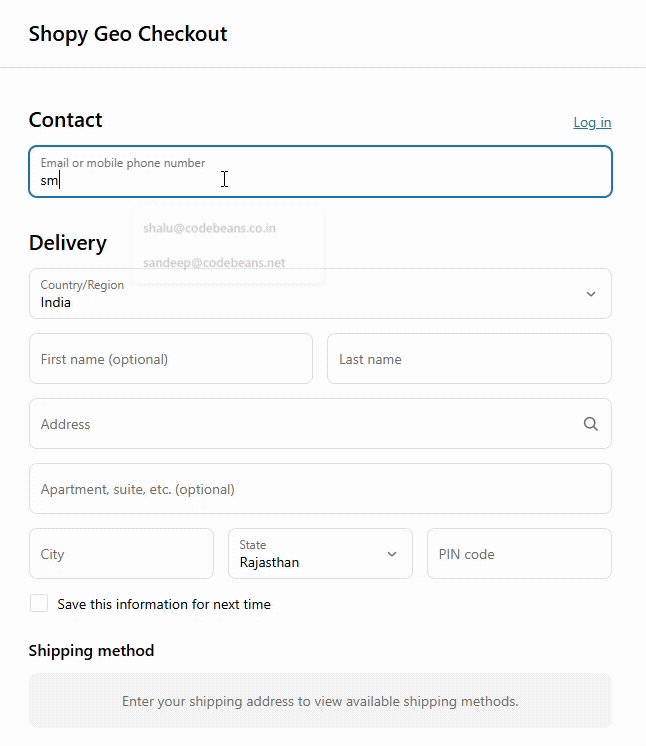Click the State dropdown chevron icon
The width and height of the screenshot is (646, 746).
(x=392, y=554)
